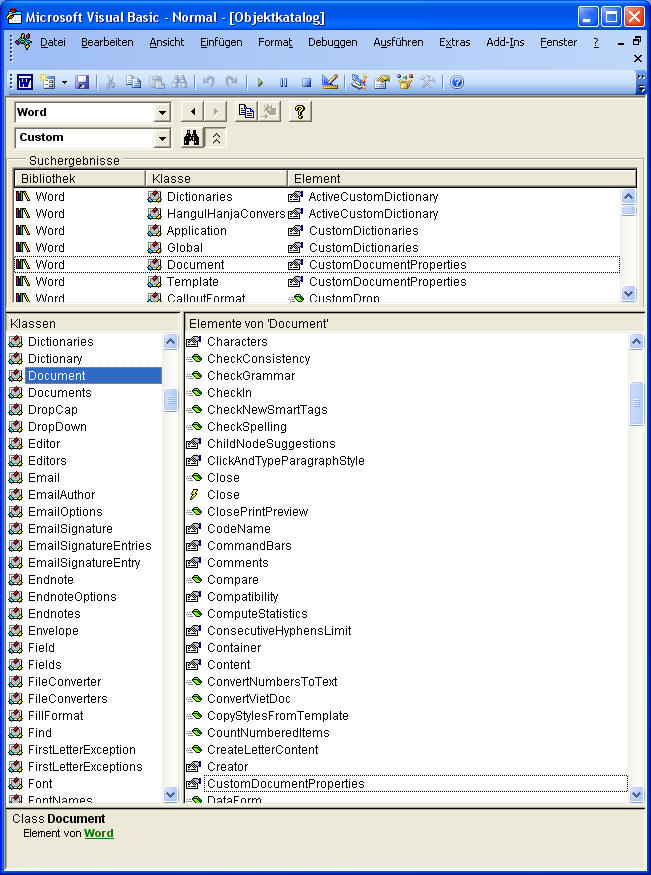Click the yellow question mark Help button

300,112
